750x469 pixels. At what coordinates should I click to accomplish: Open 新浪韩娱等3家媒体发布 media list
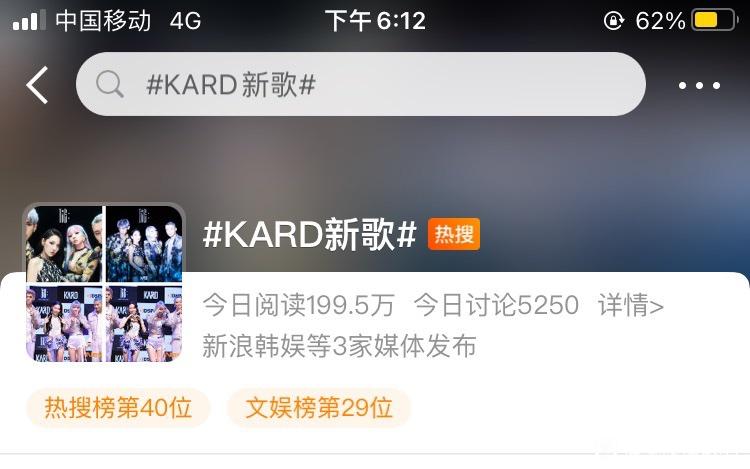(x=339, y=346)
